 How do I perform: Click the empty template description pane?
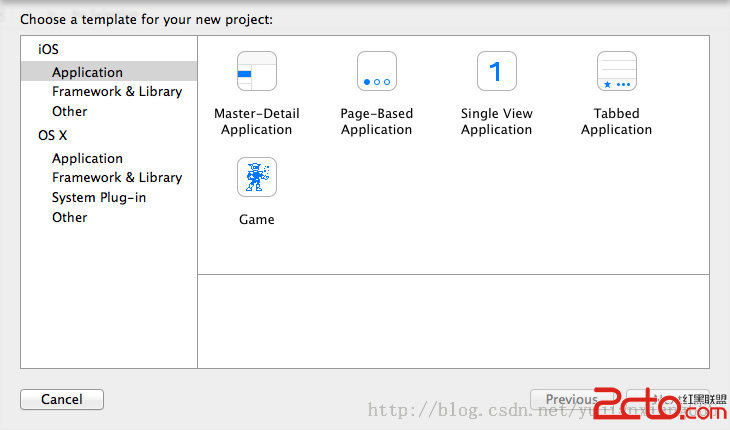[x=453, y=321]
